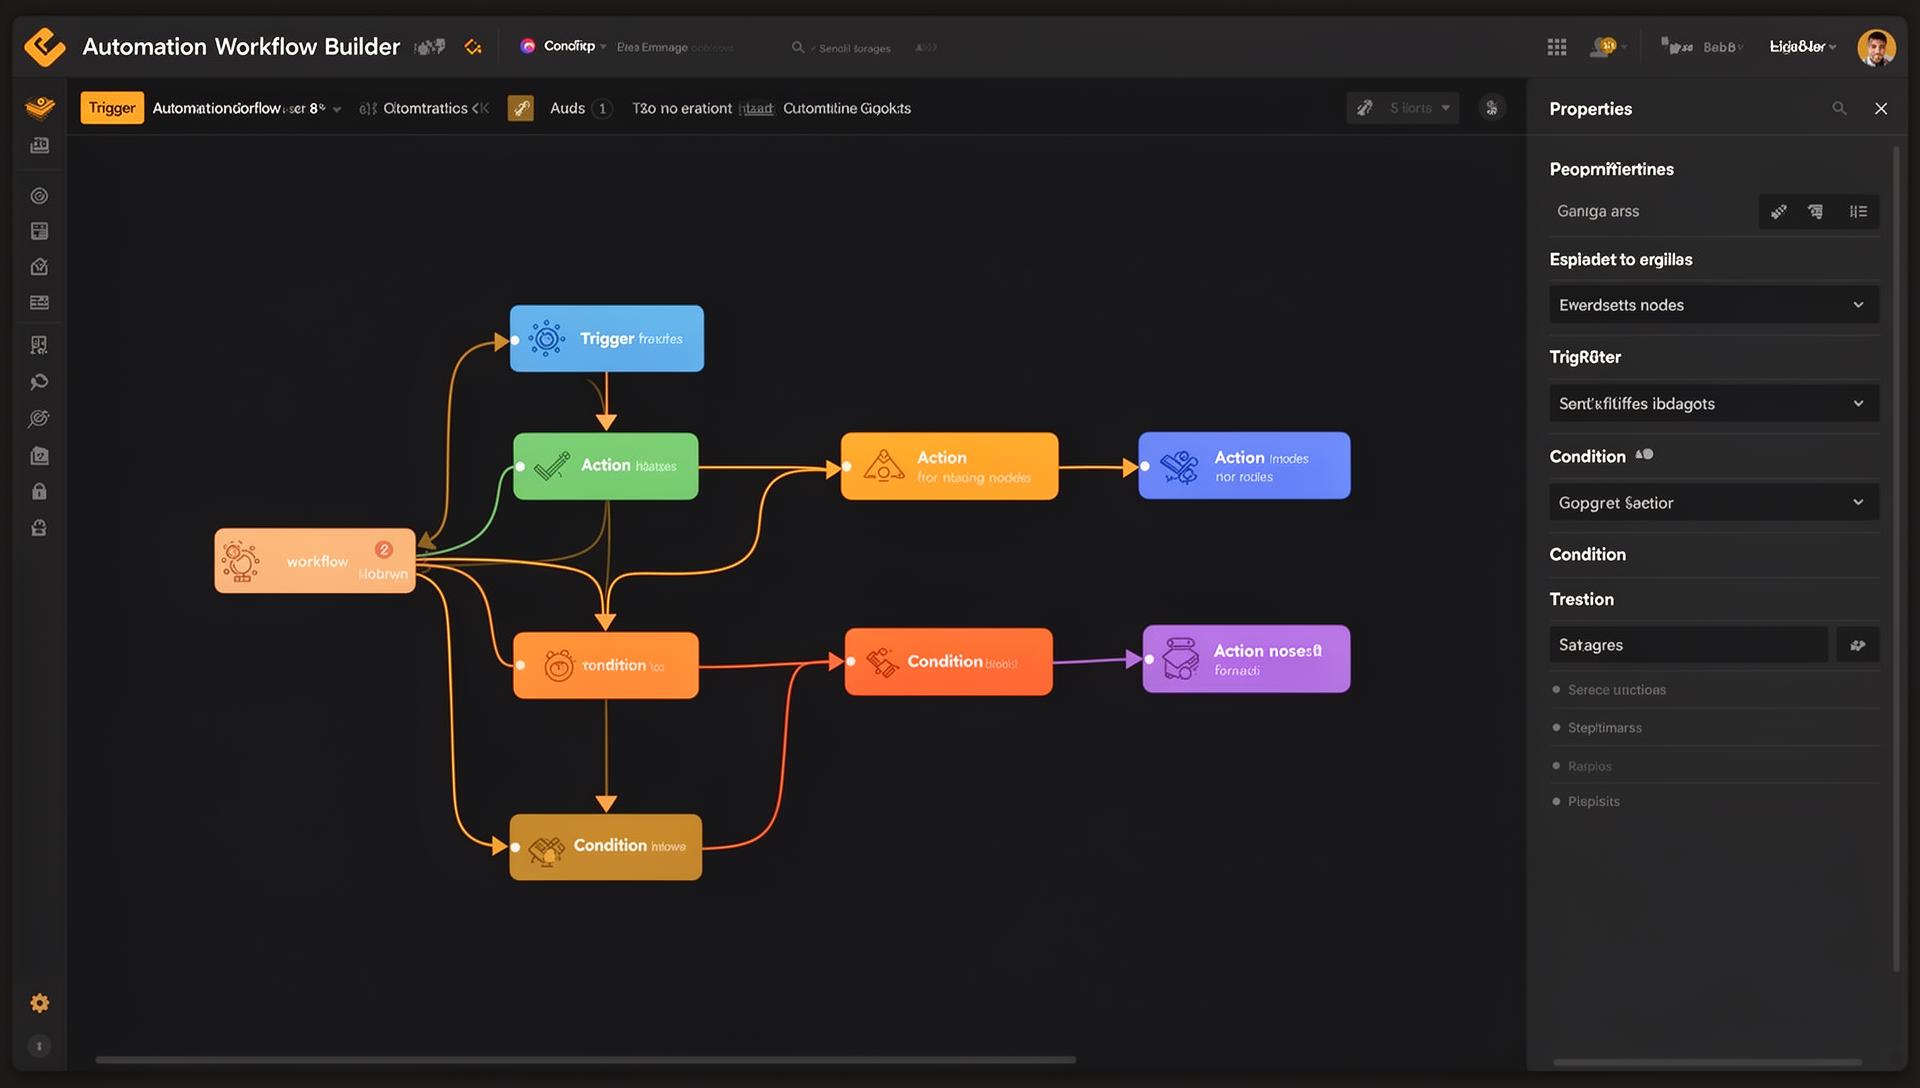Click the search magnifier in left sidebar
Viewport: 1920px width, 1088px height.
(x=39, y=382)
